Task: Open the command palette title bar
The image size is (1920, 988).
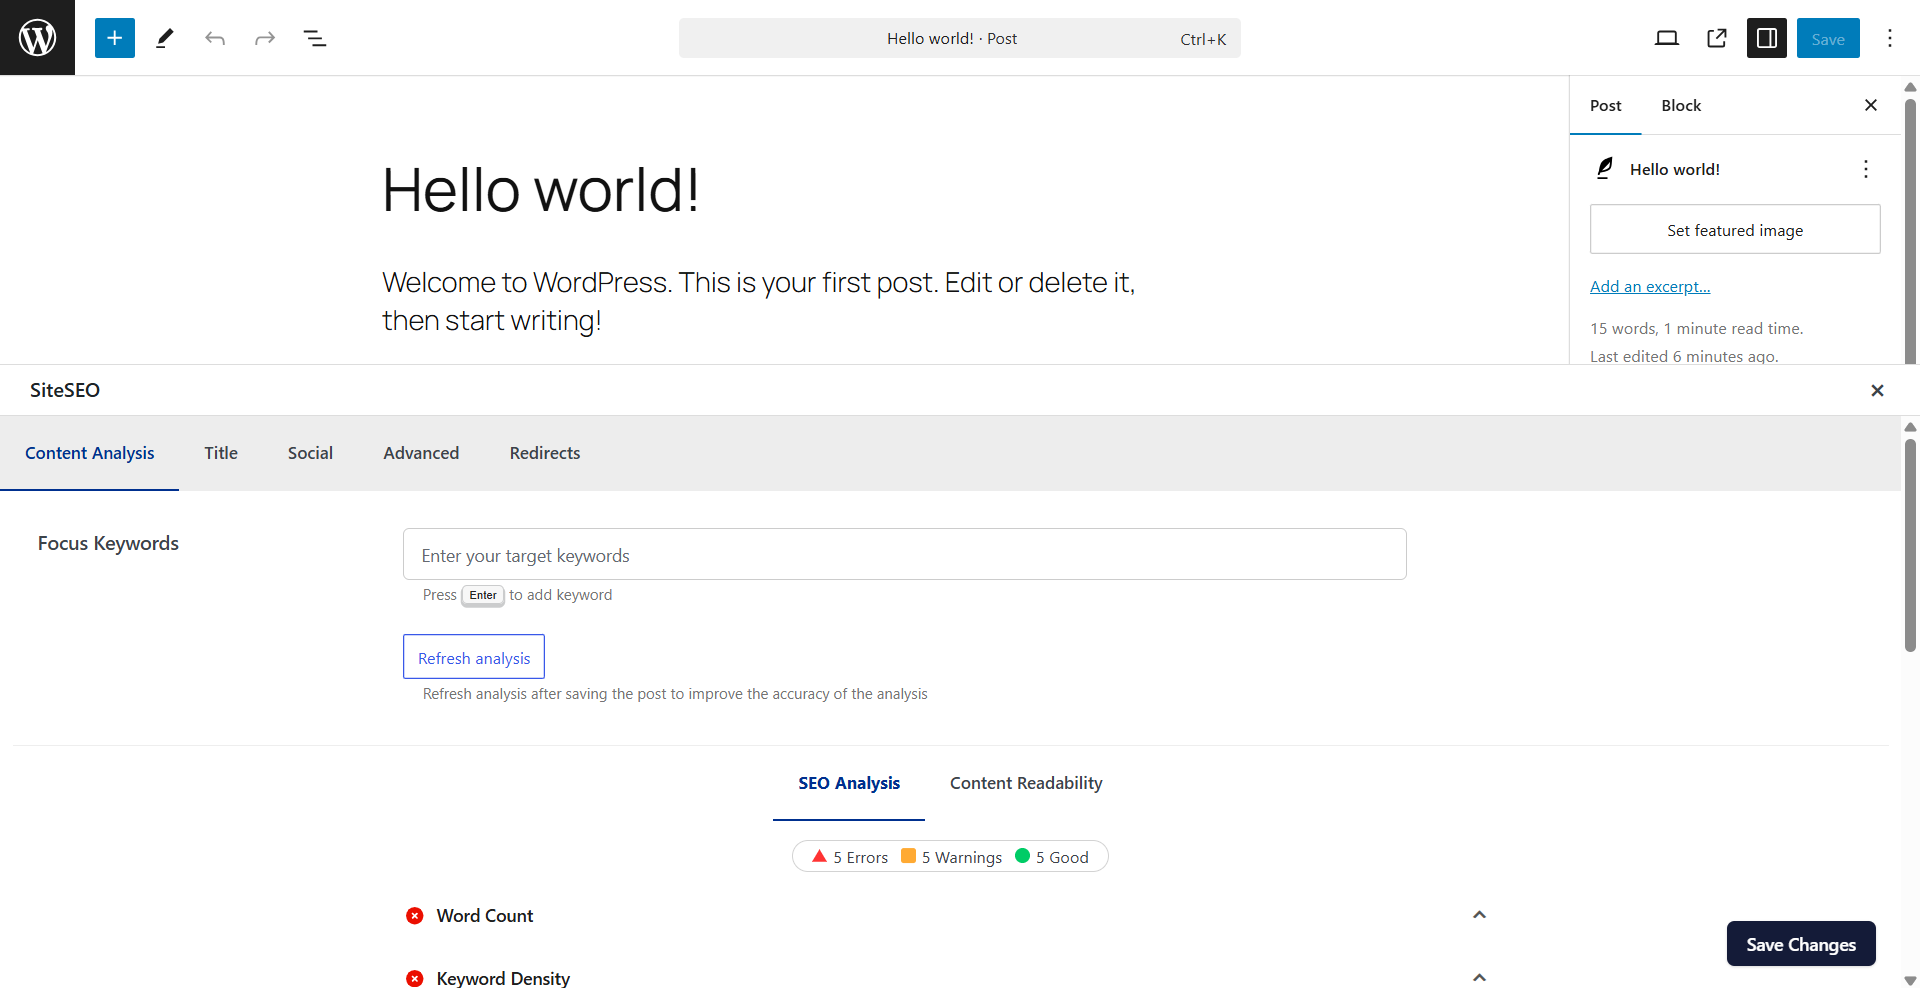Action: (x=960, y=38)
